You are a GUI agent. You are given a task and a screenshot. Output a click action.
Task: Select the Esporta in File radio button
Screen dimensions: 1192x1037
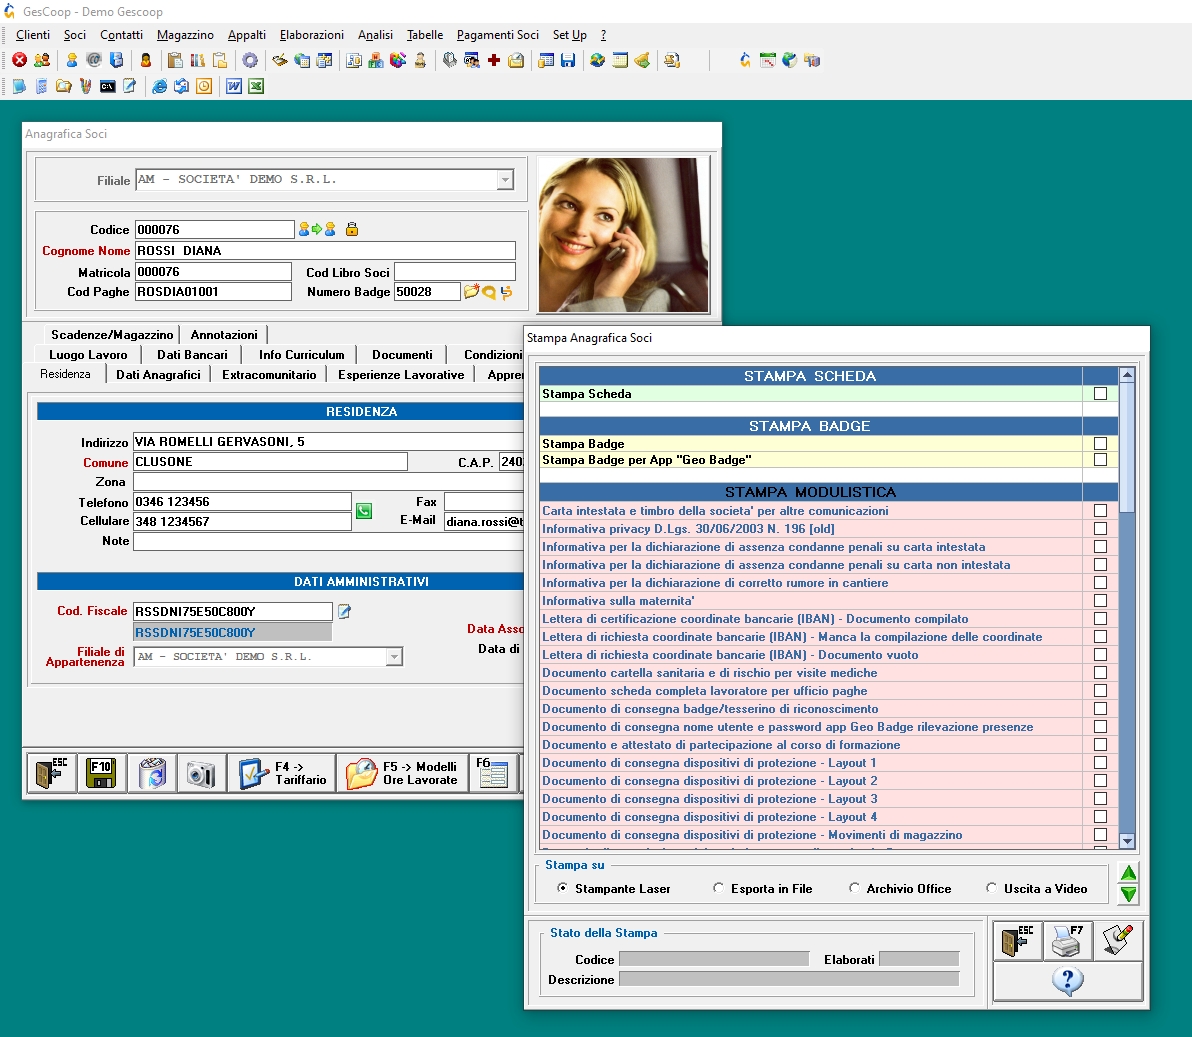click(718, 888)
